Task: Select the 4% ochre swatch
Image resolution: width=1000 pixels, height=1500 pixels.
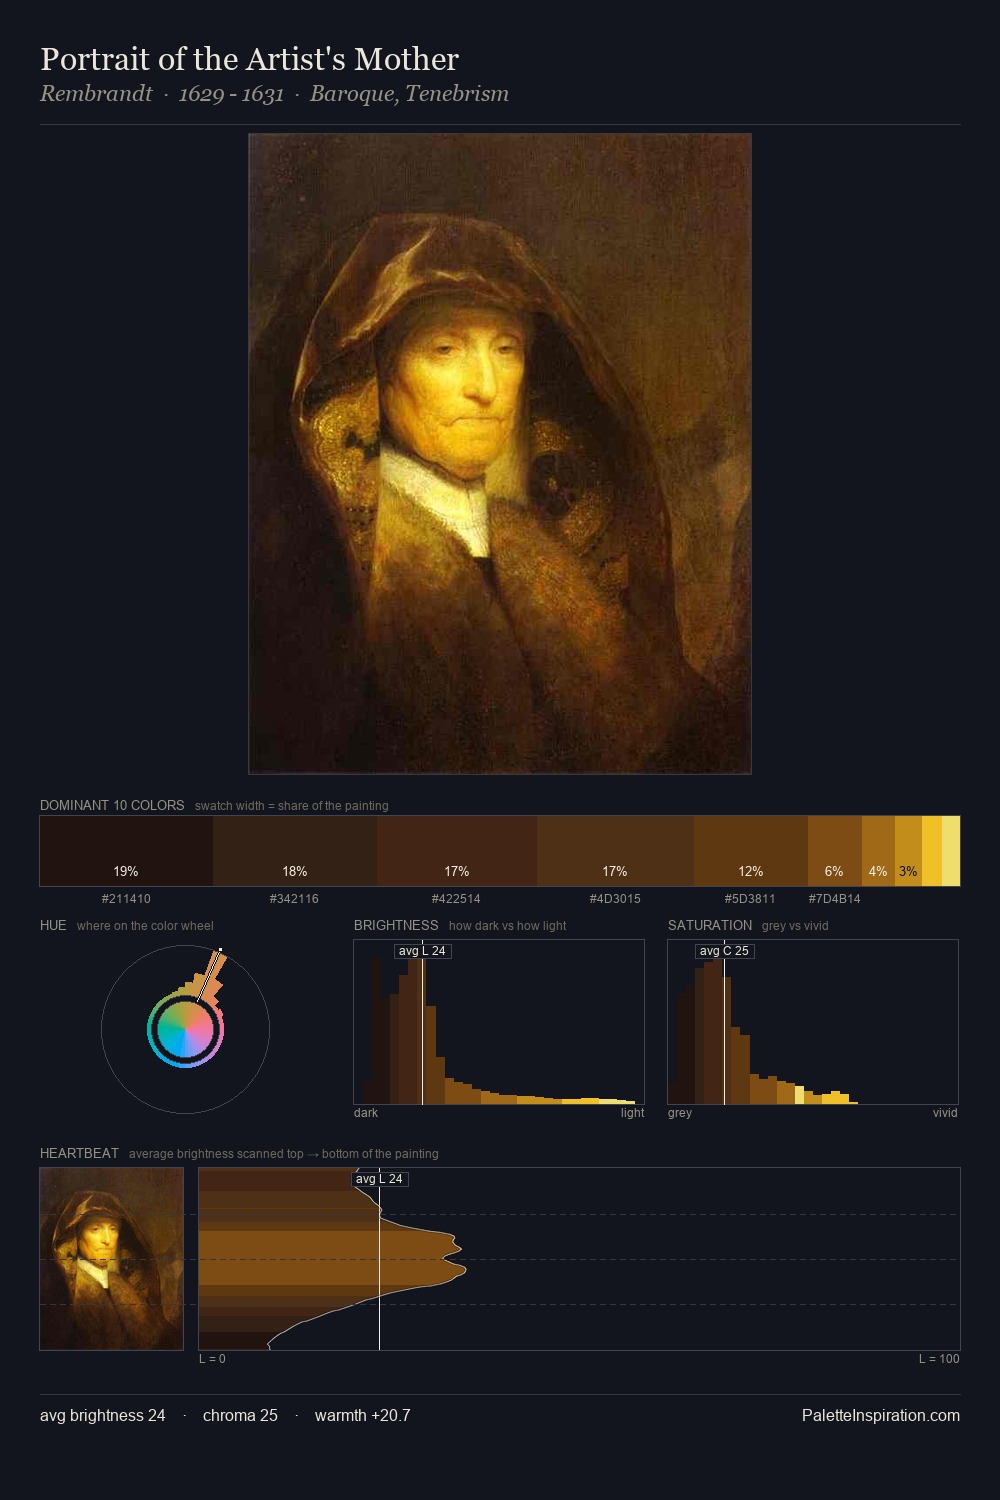Action: pyautogui.click(x=878, y=851)
